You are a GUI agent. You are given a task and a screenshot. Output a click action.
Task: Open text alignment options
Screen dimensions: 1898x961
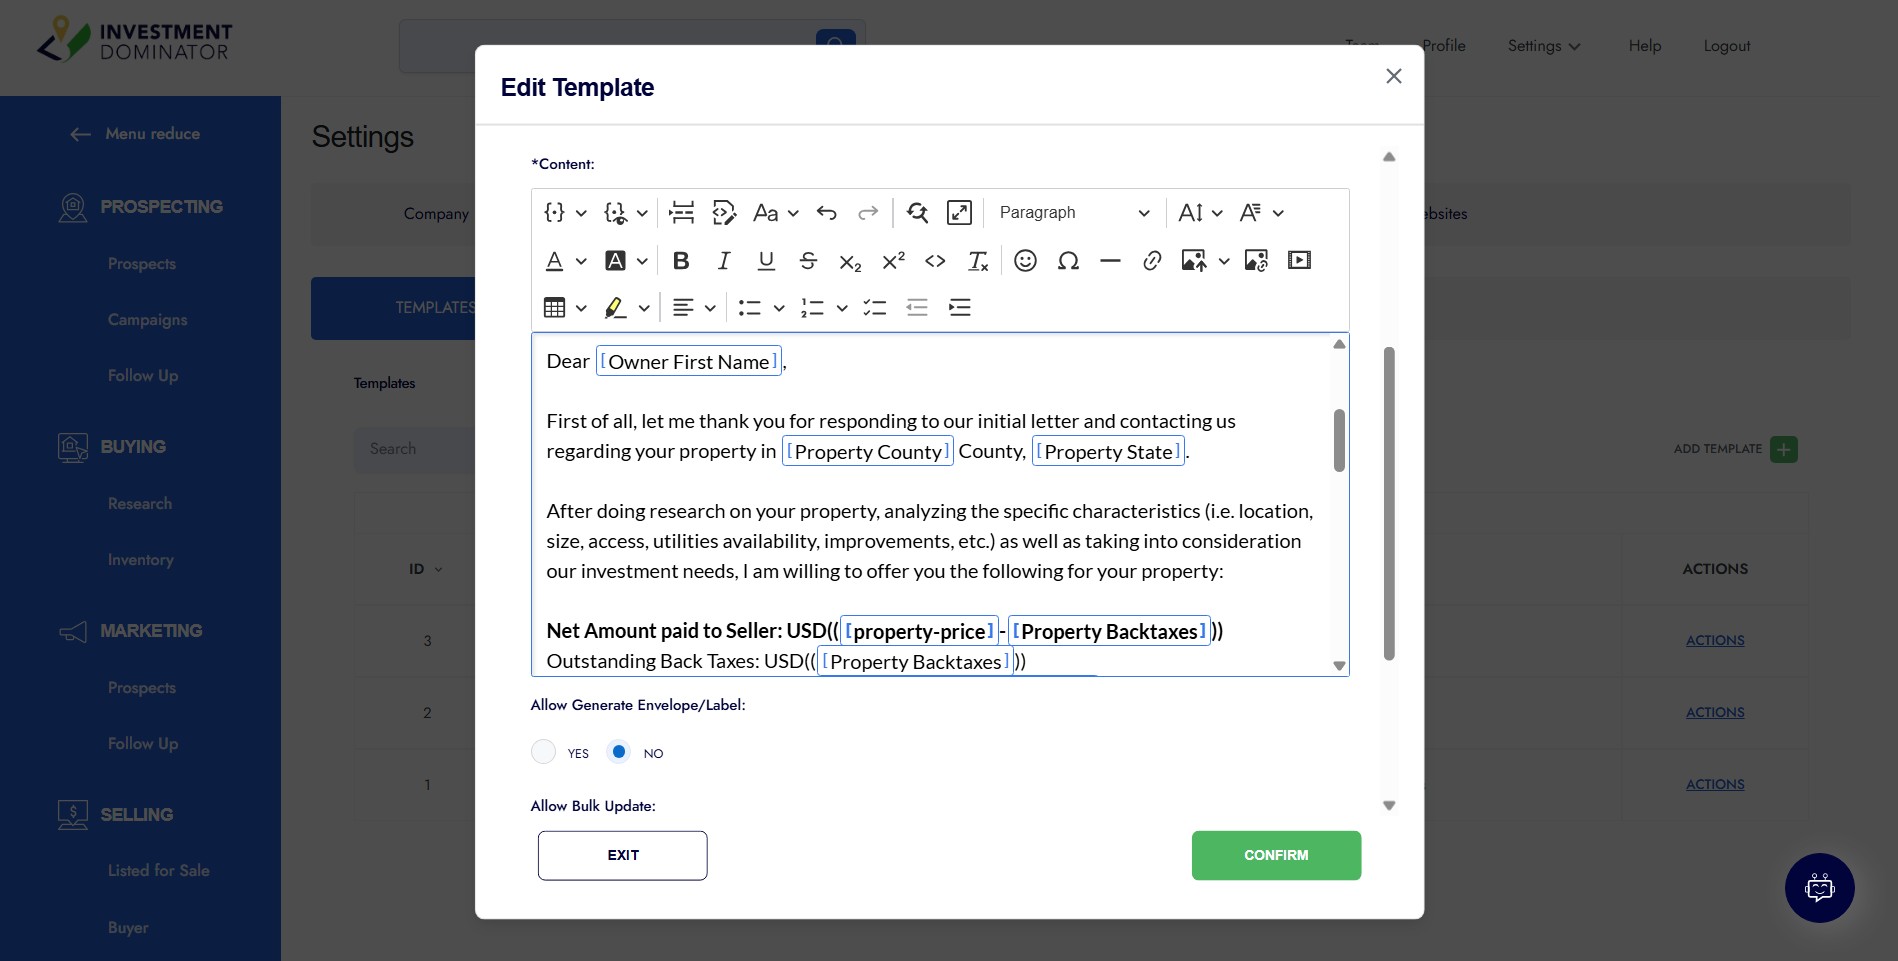click(694, 308)
